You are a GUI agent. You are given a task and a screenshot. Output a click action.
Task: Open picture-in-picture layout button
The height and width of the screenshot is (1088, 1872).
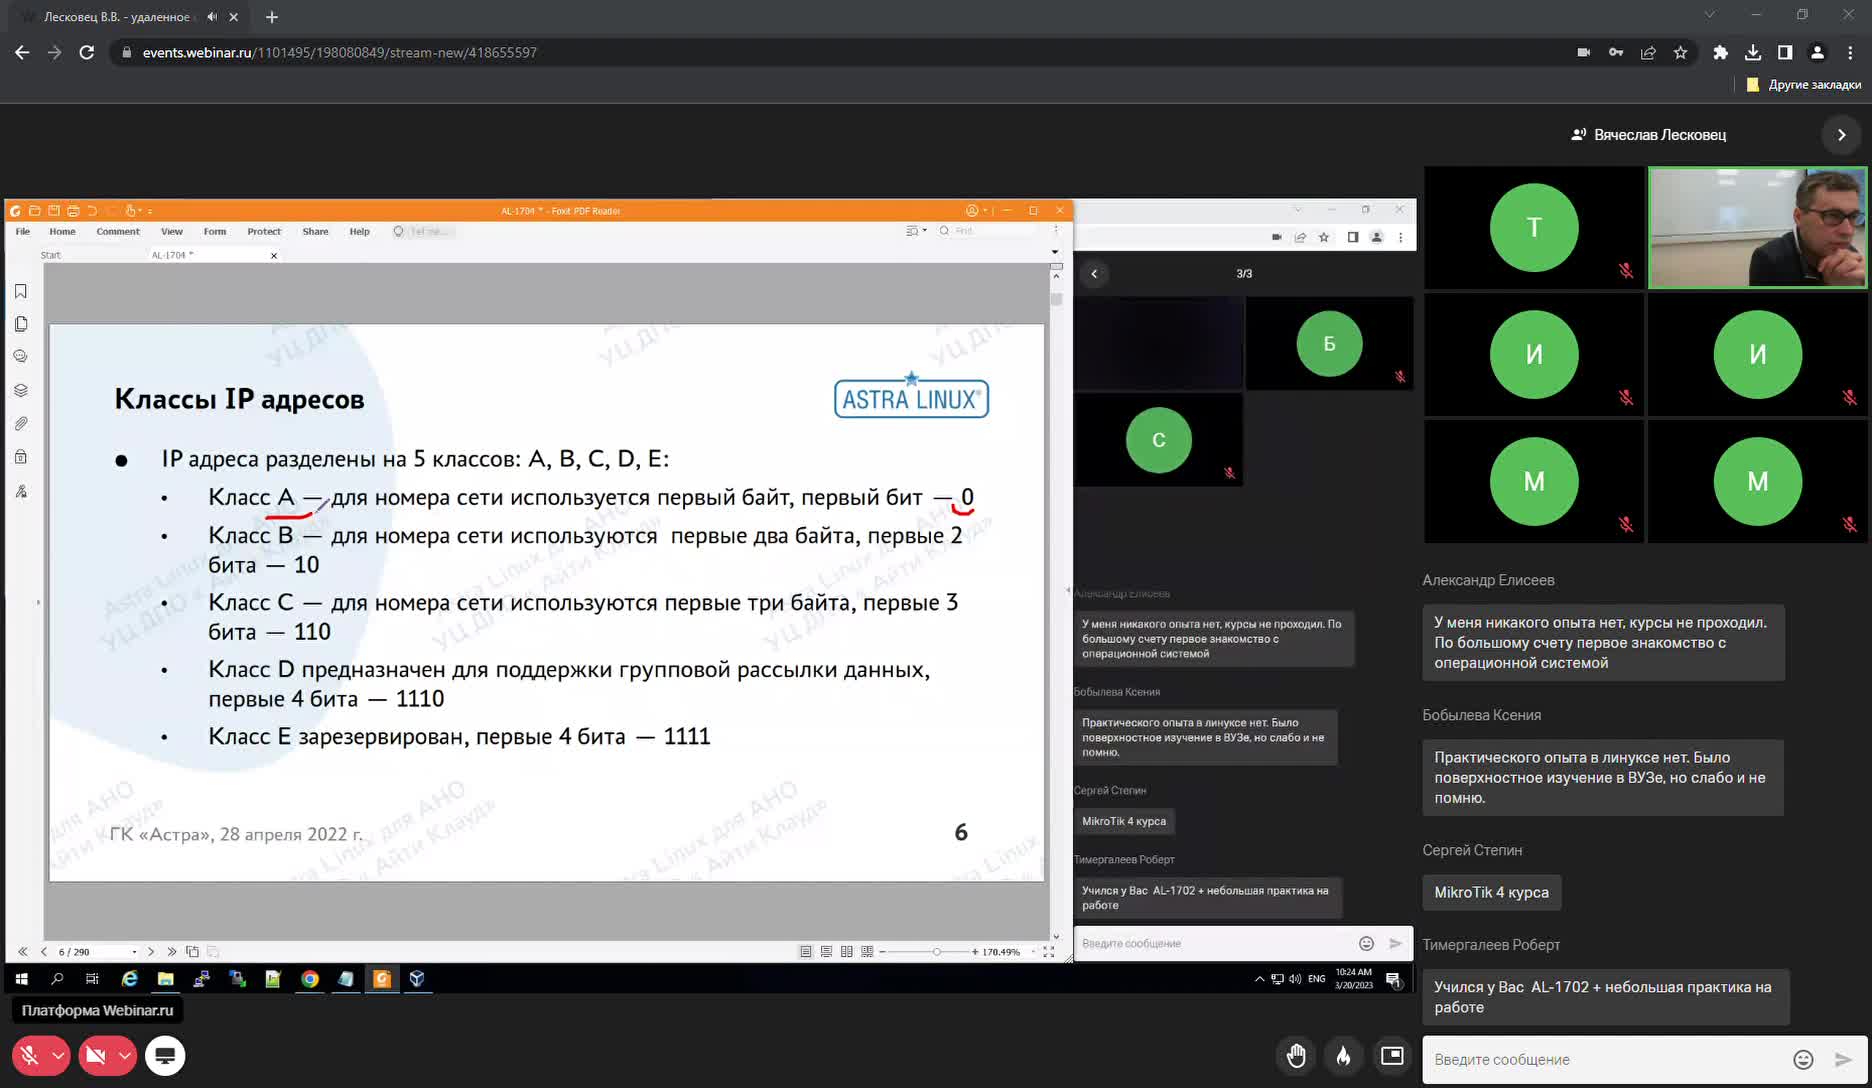(1392, 1056)
